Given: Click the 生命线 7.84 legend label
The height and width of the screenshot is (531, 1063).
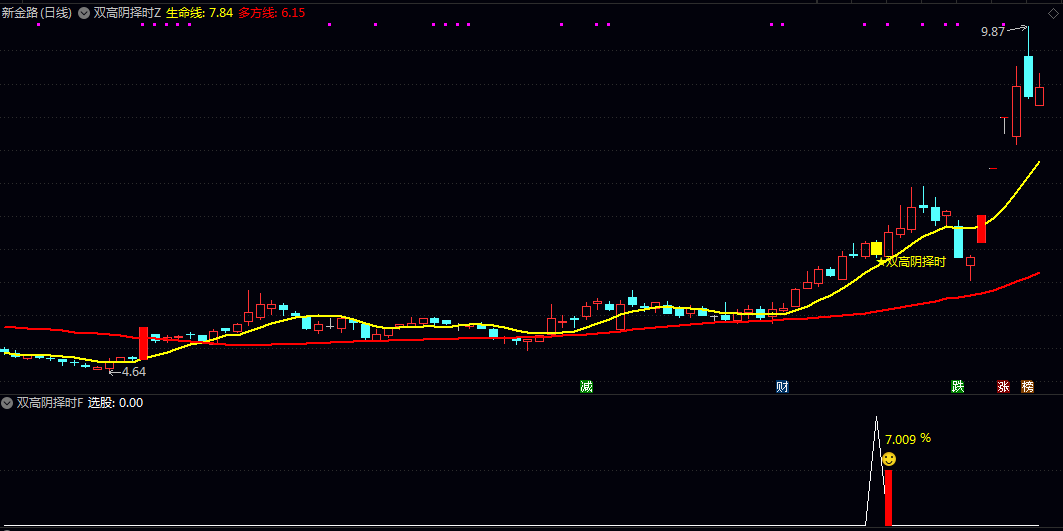Looking at the screenshot, I should pyautogui.click(x=199, y=13).
